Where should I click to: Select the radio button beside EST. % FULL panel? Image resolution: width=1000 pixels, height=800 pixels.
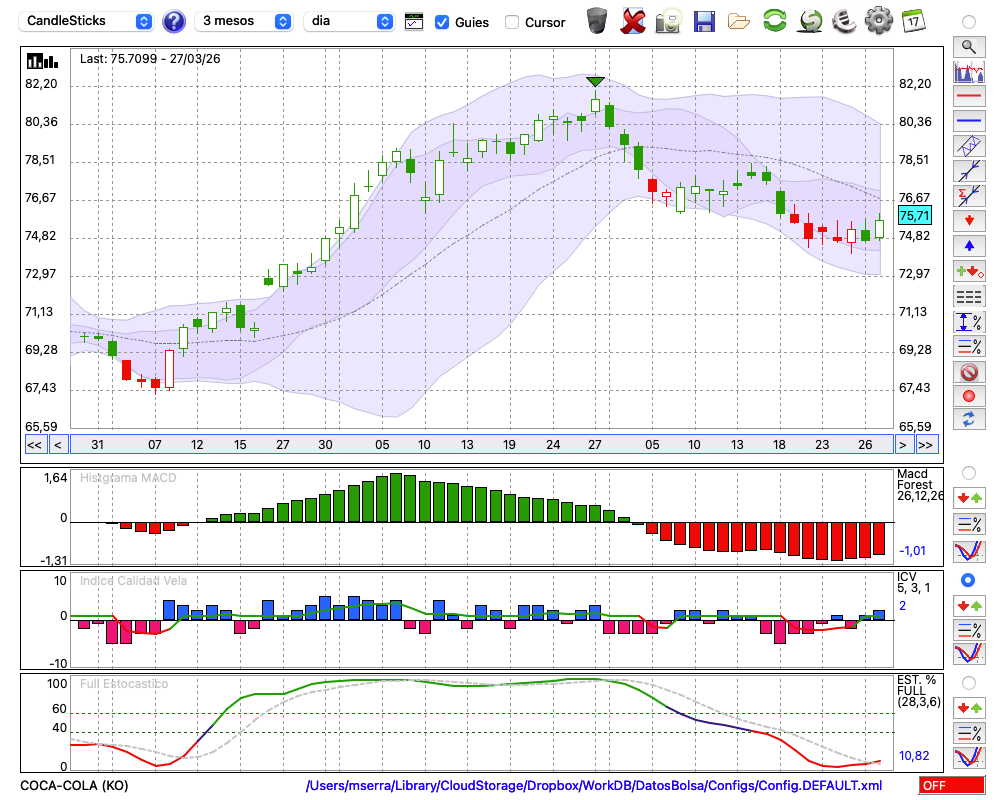coord(967,682)
